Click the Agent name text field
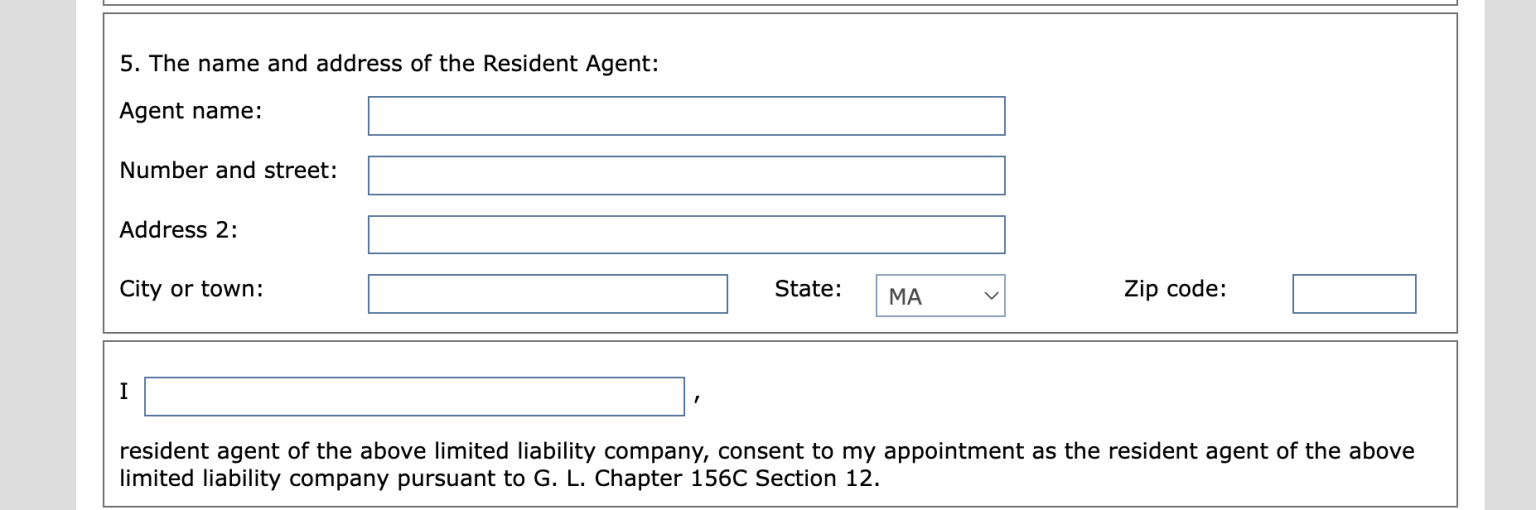The width and height of the screenshot is (1536, 510). (x=686, y=116)
